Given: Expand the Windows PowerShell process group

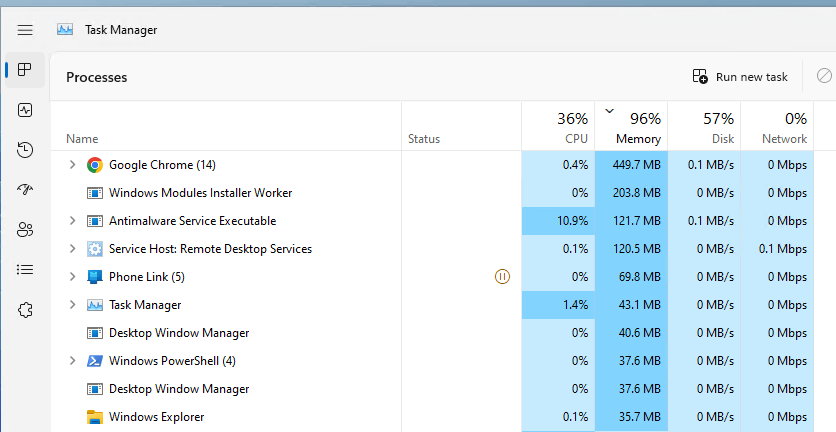Looking at the screenshot, I should click(71, 361).
